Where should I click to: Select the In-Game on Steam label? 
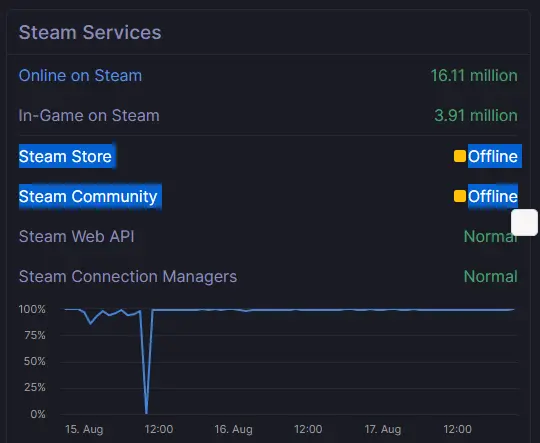point(89,115)
